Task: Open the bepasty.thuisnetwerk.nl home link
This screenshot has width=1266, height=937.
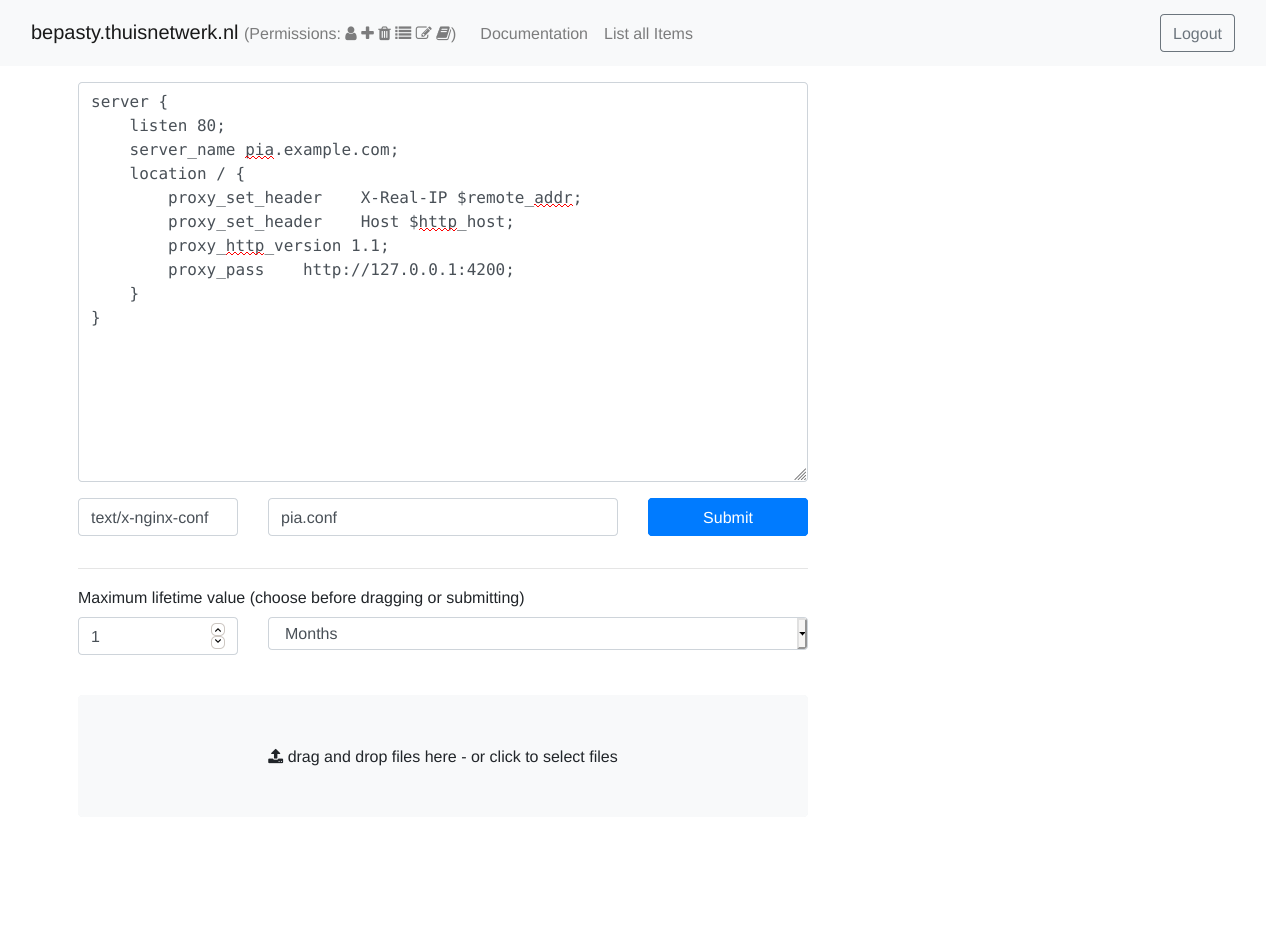Action: coord(135,33)
